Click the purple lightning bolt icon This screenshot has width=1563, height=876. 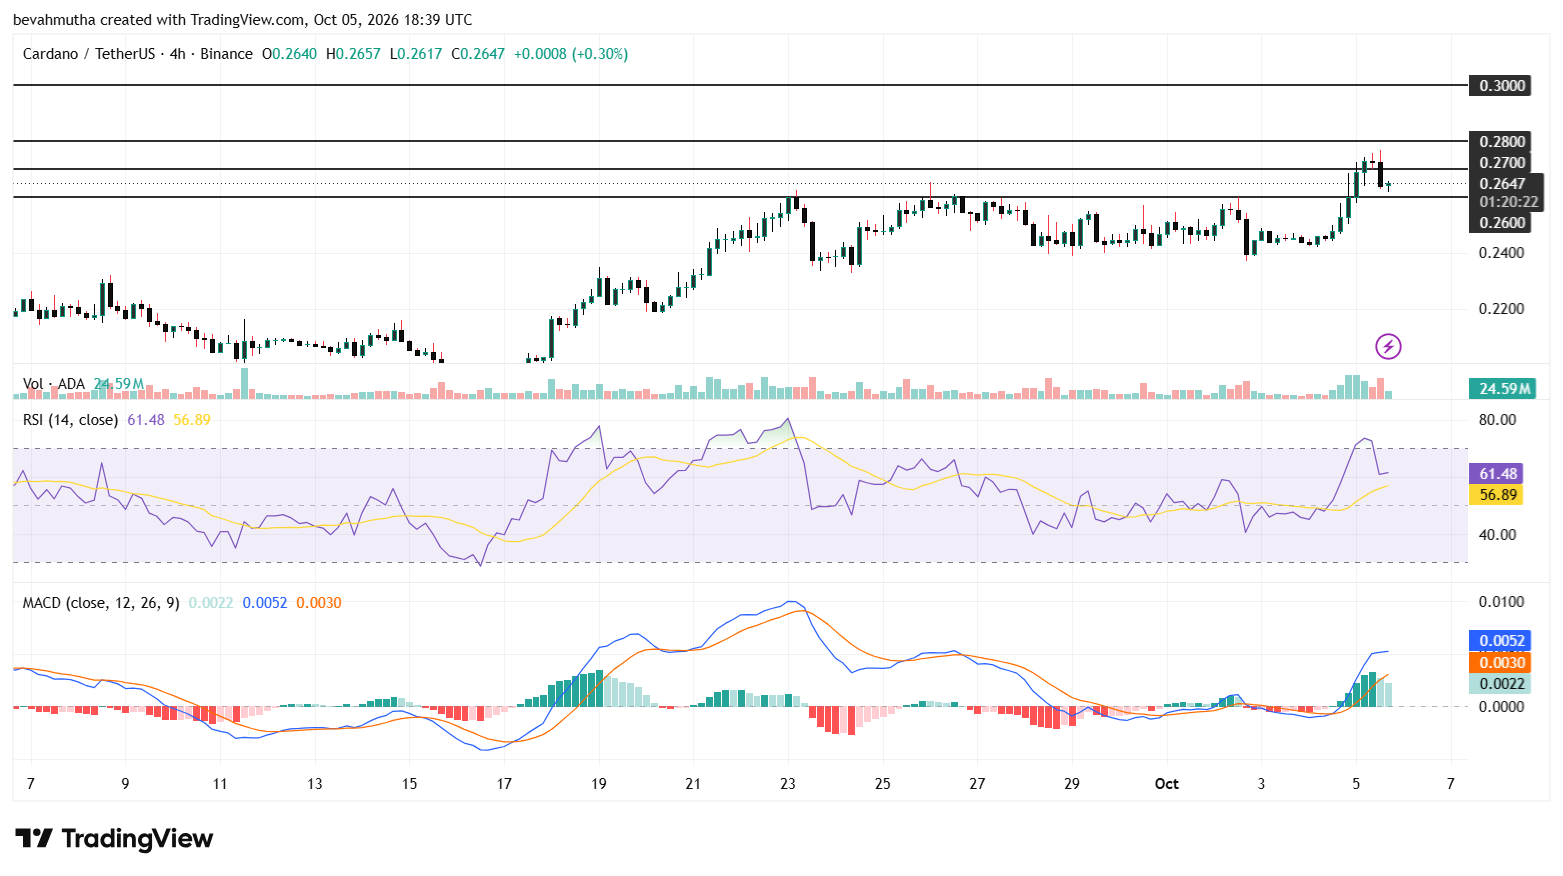pyautogui.click(x=1388, y=346)
